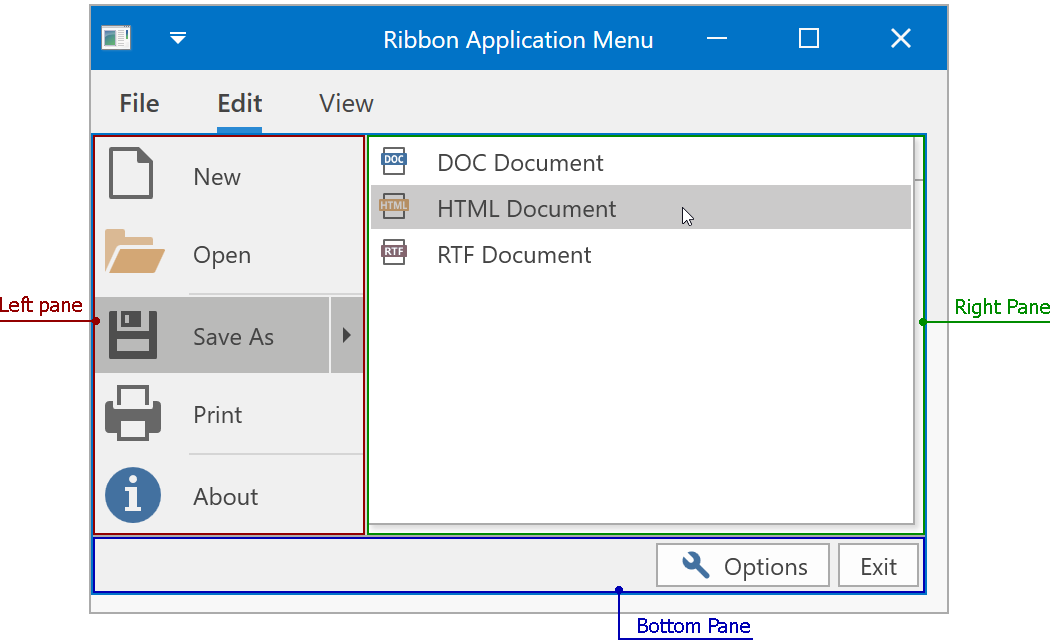Click the Exit button
Image resolution: width=1050 pixels, height=640 pixels.
click(x=878, y=566)
